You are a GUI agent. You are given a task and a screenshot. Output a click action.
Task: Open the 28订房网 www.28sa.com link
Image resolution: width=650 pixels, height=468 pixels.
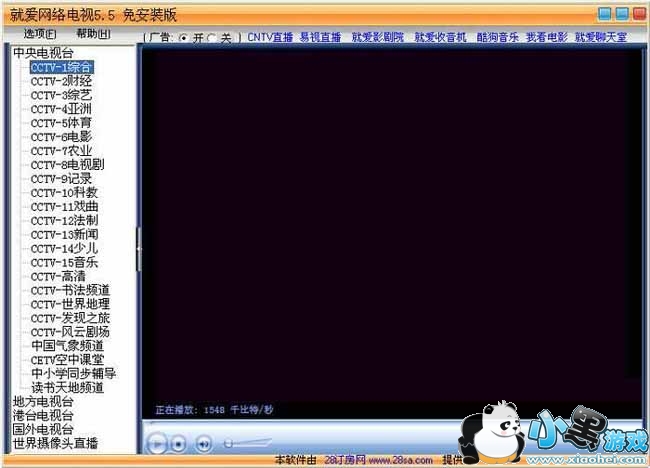coord(378,460)
